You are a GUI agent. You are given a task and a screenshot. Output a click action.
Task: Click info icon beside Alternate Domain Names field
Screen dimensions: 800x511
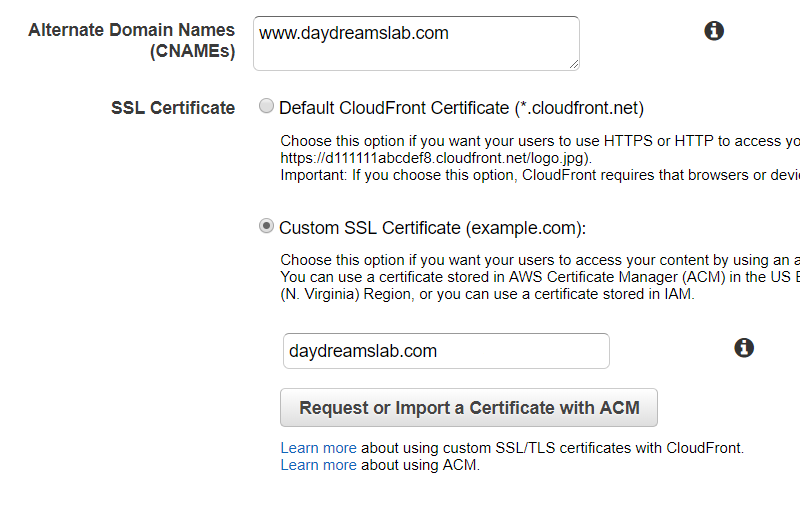[714, 31]
